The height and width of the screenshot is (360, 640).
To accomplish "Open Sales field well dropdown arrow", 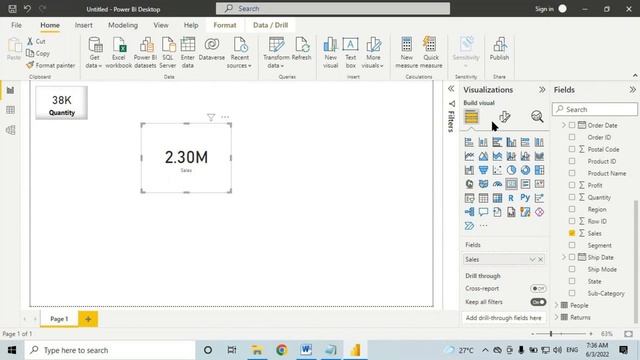I will pos(532,260).
